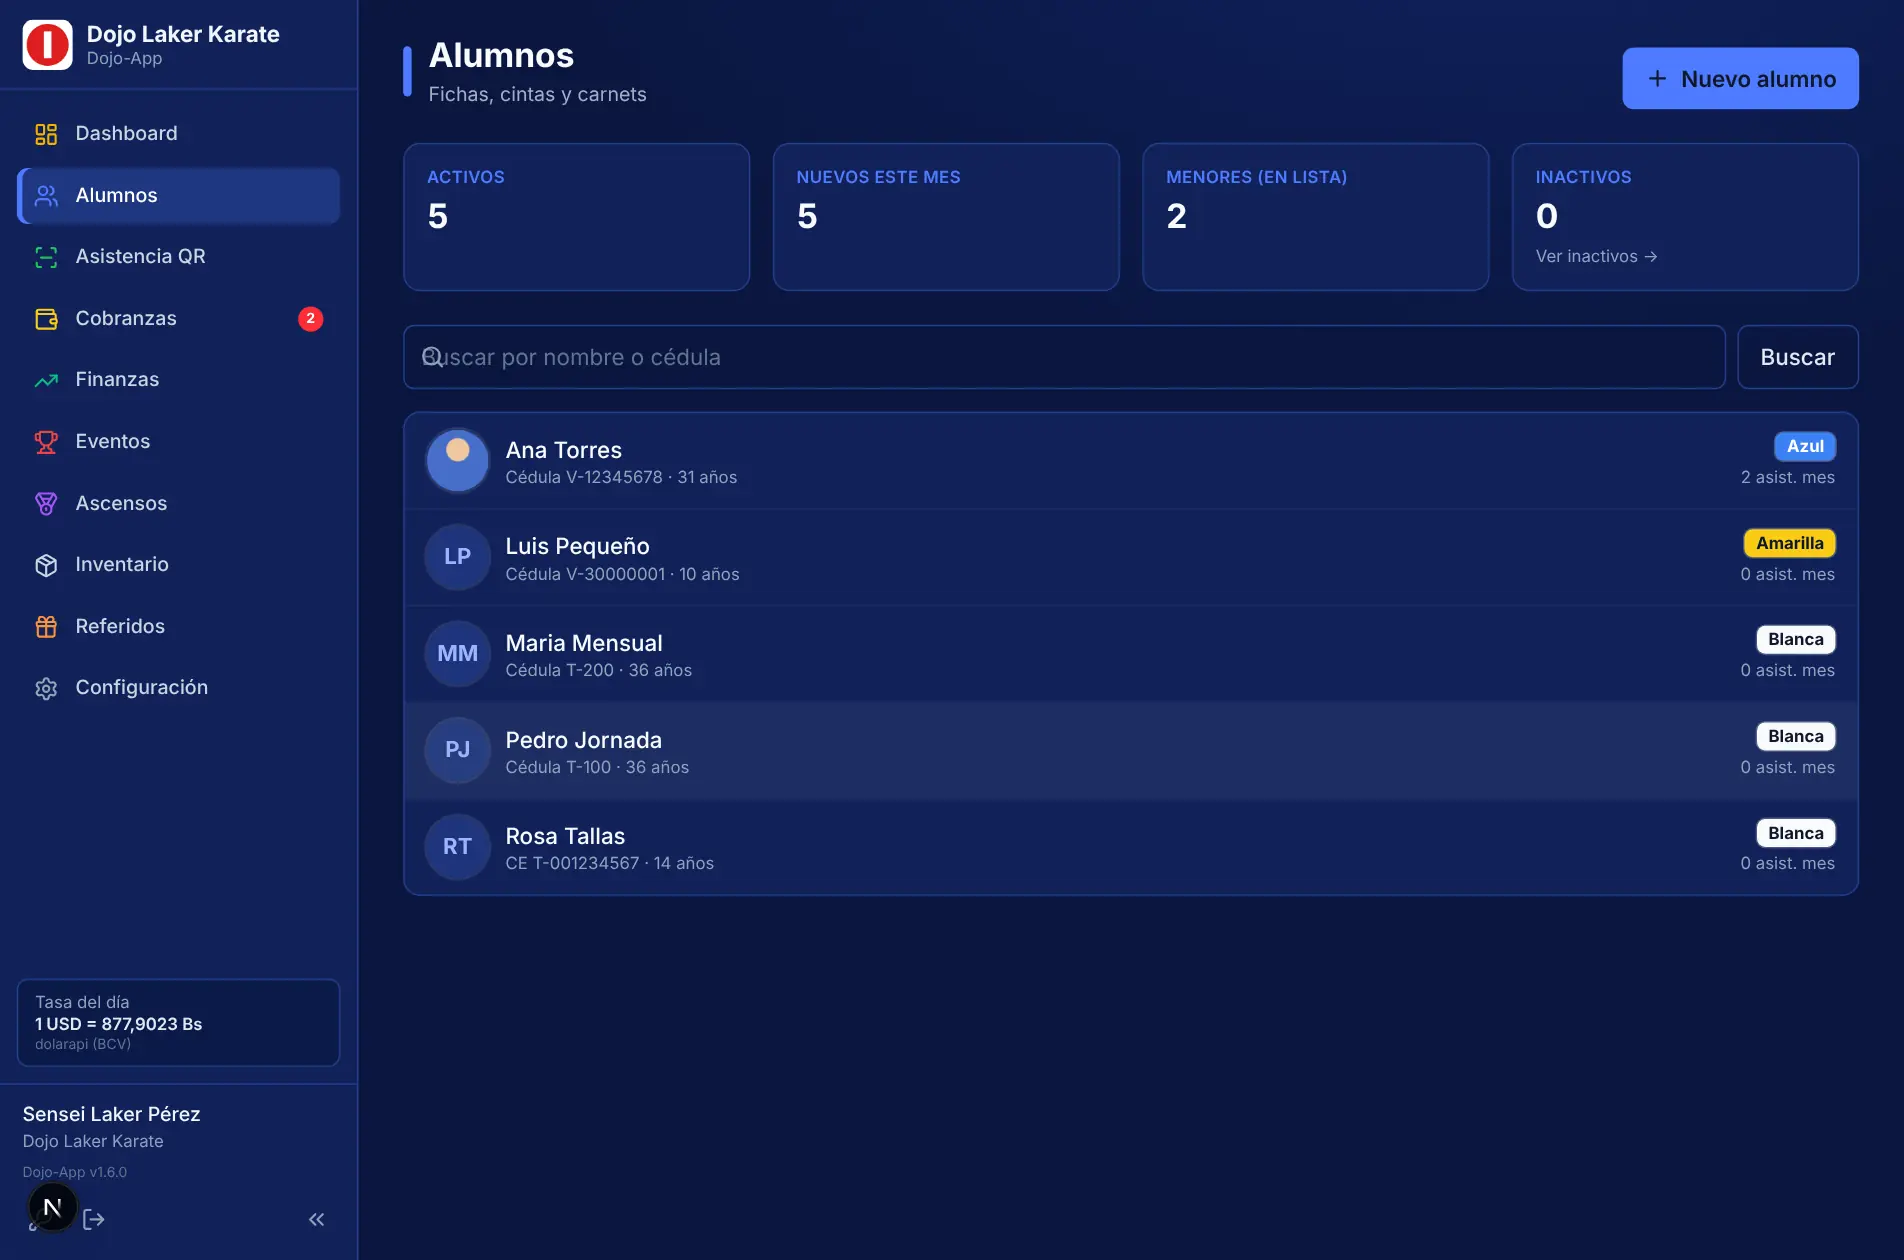Open the Activos stat card
The image size is (1904, 1260).
click(x=576, y=217)
